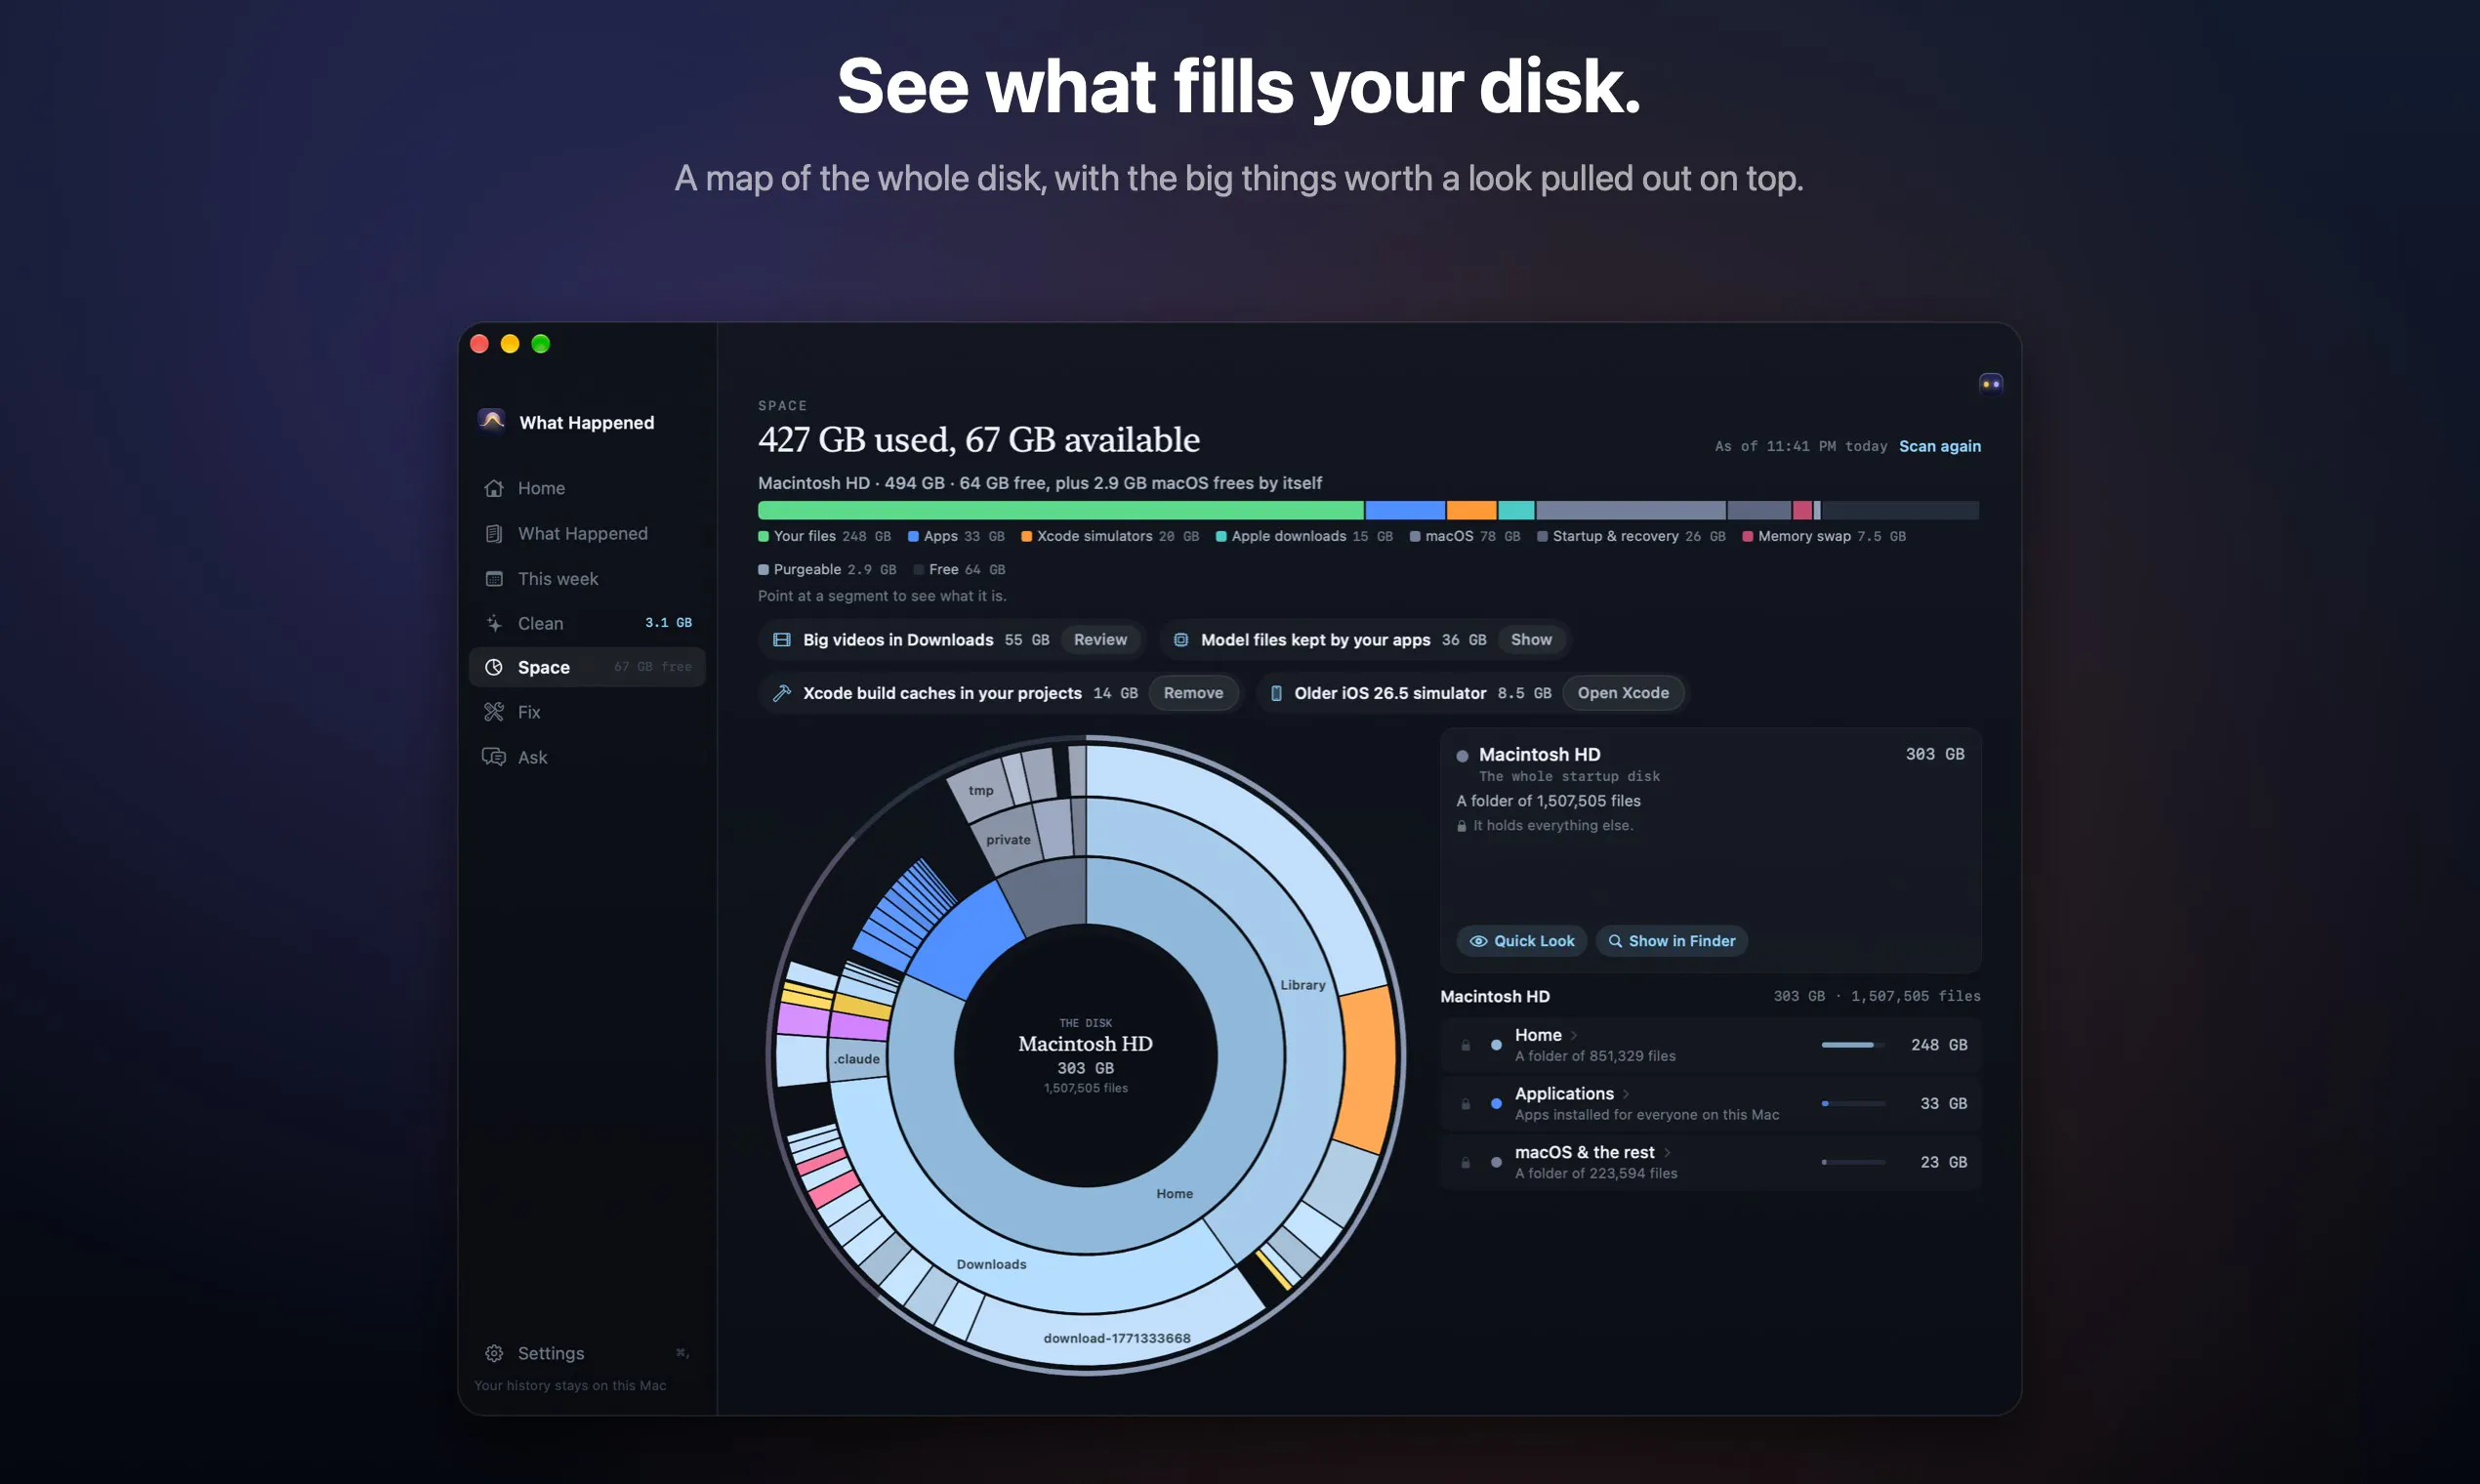Expand the Home folder row chevron
This screenshot has width=2480, height=1484.
coord(1574,1035)
